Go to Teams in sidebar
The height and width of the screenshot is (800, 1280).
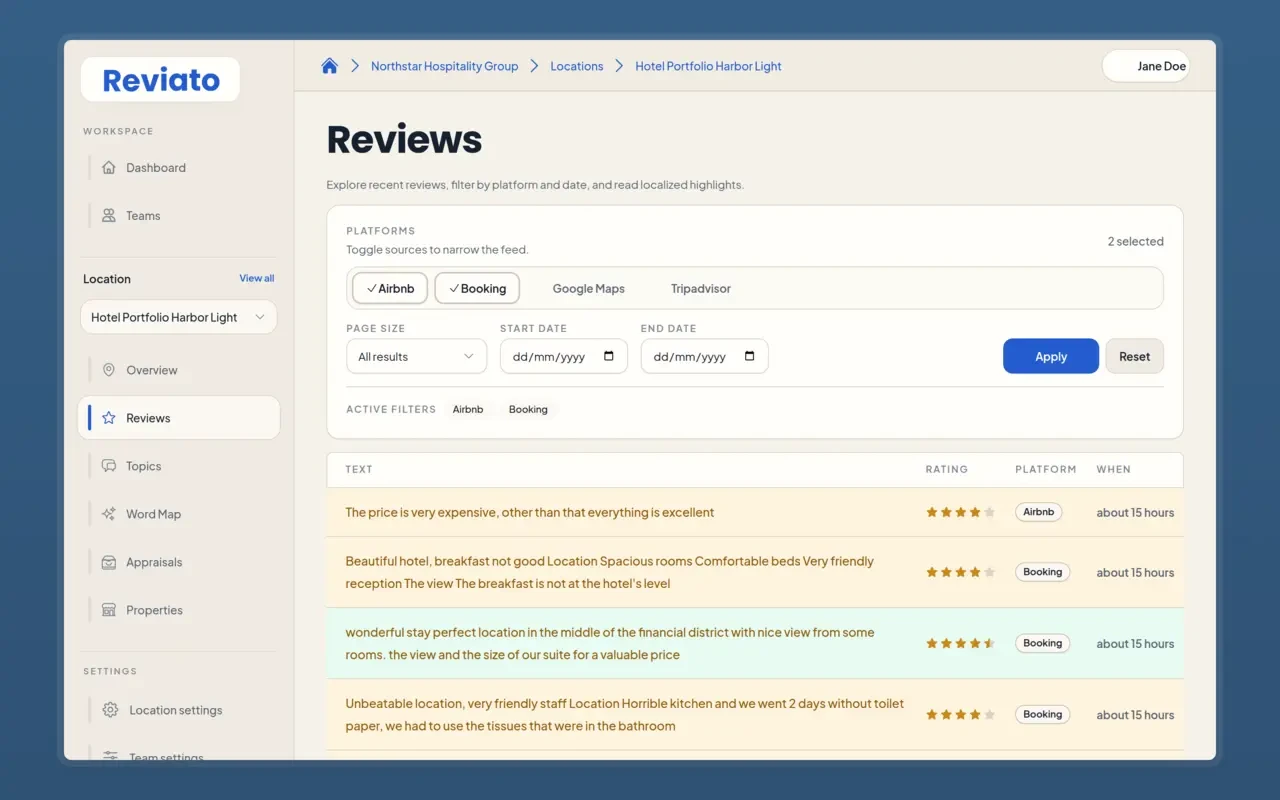178,216
